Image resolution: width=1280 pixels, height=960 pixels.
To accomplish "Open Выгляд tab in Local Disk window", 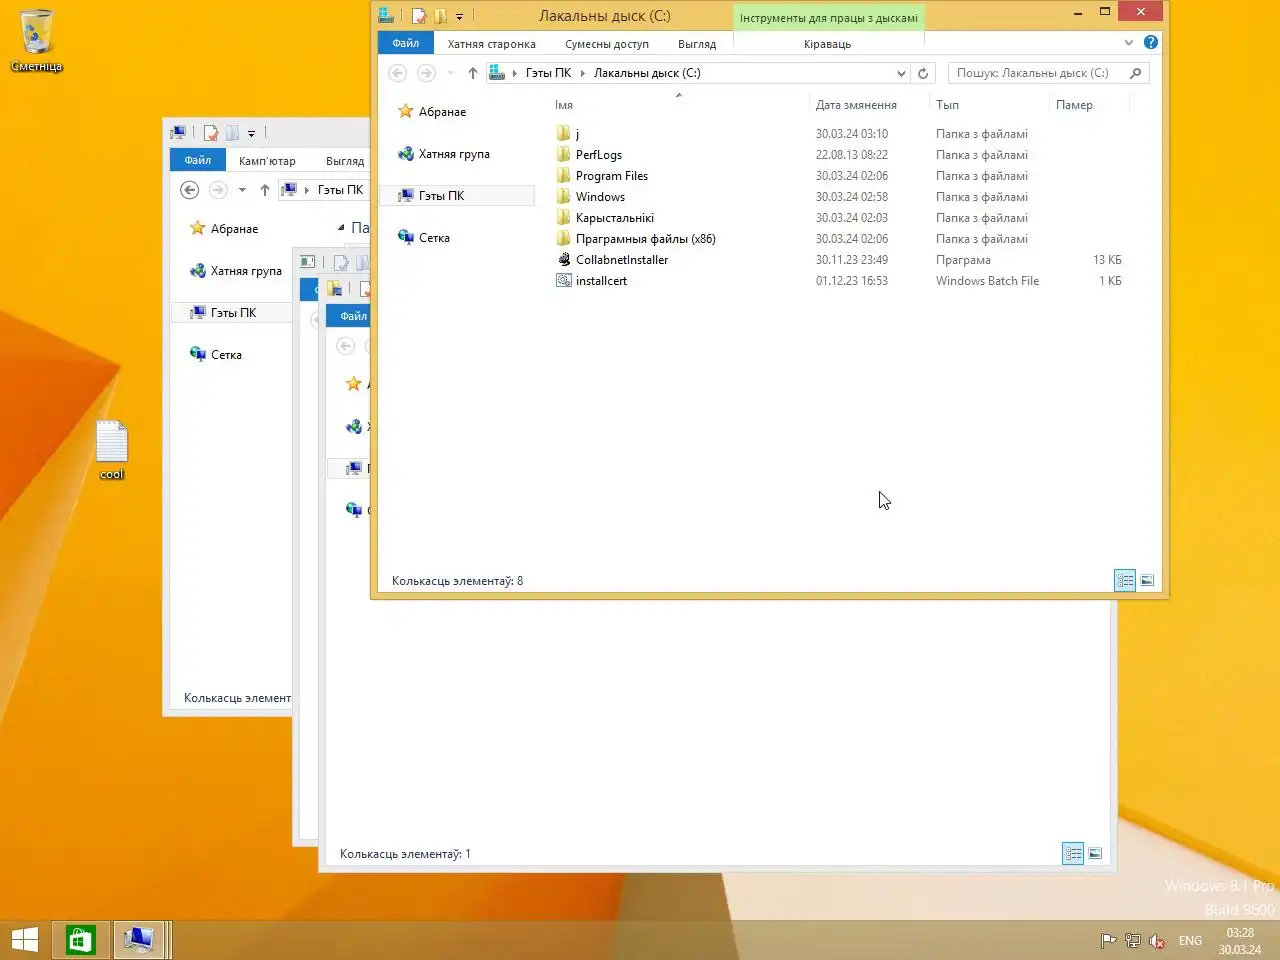I will tap(697, 44).
